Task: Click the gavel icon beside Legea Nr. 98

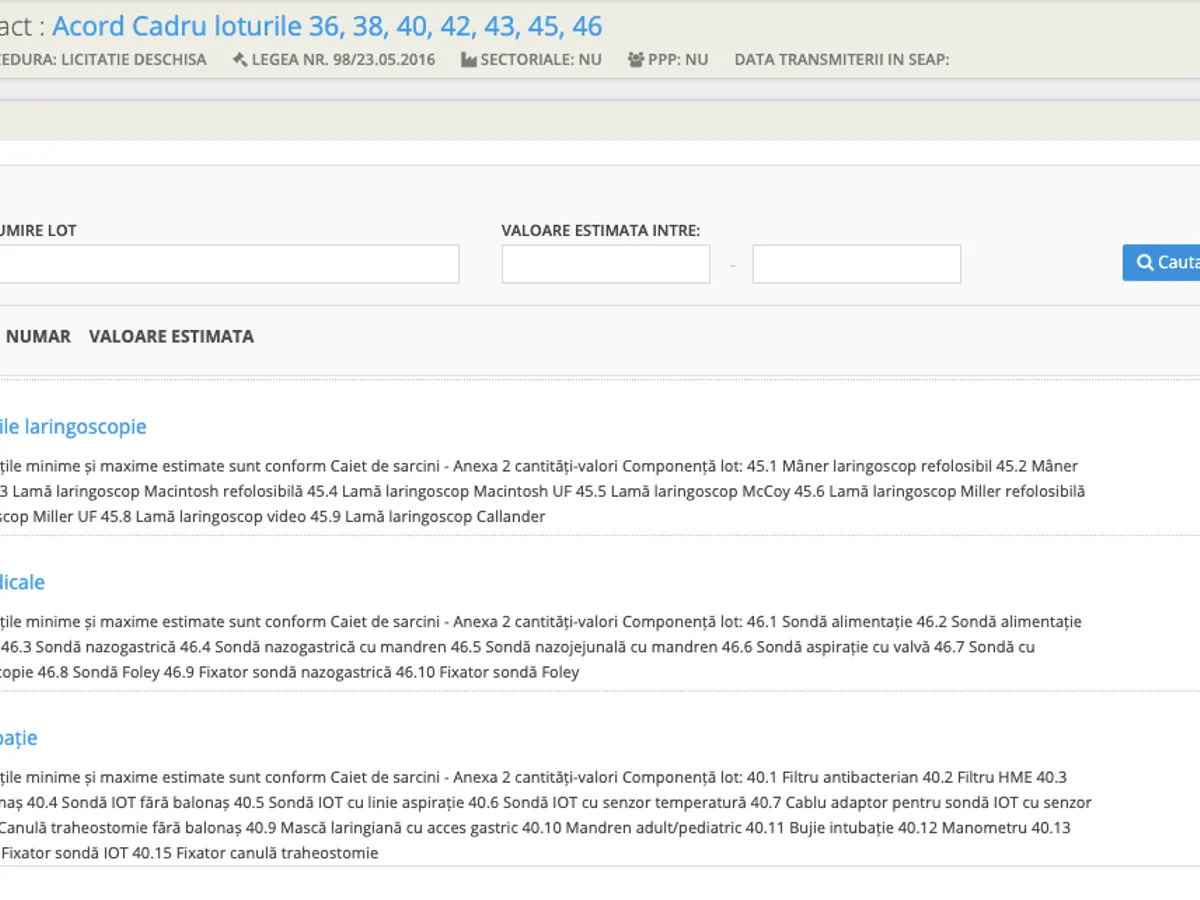Action: click(239, 60)
